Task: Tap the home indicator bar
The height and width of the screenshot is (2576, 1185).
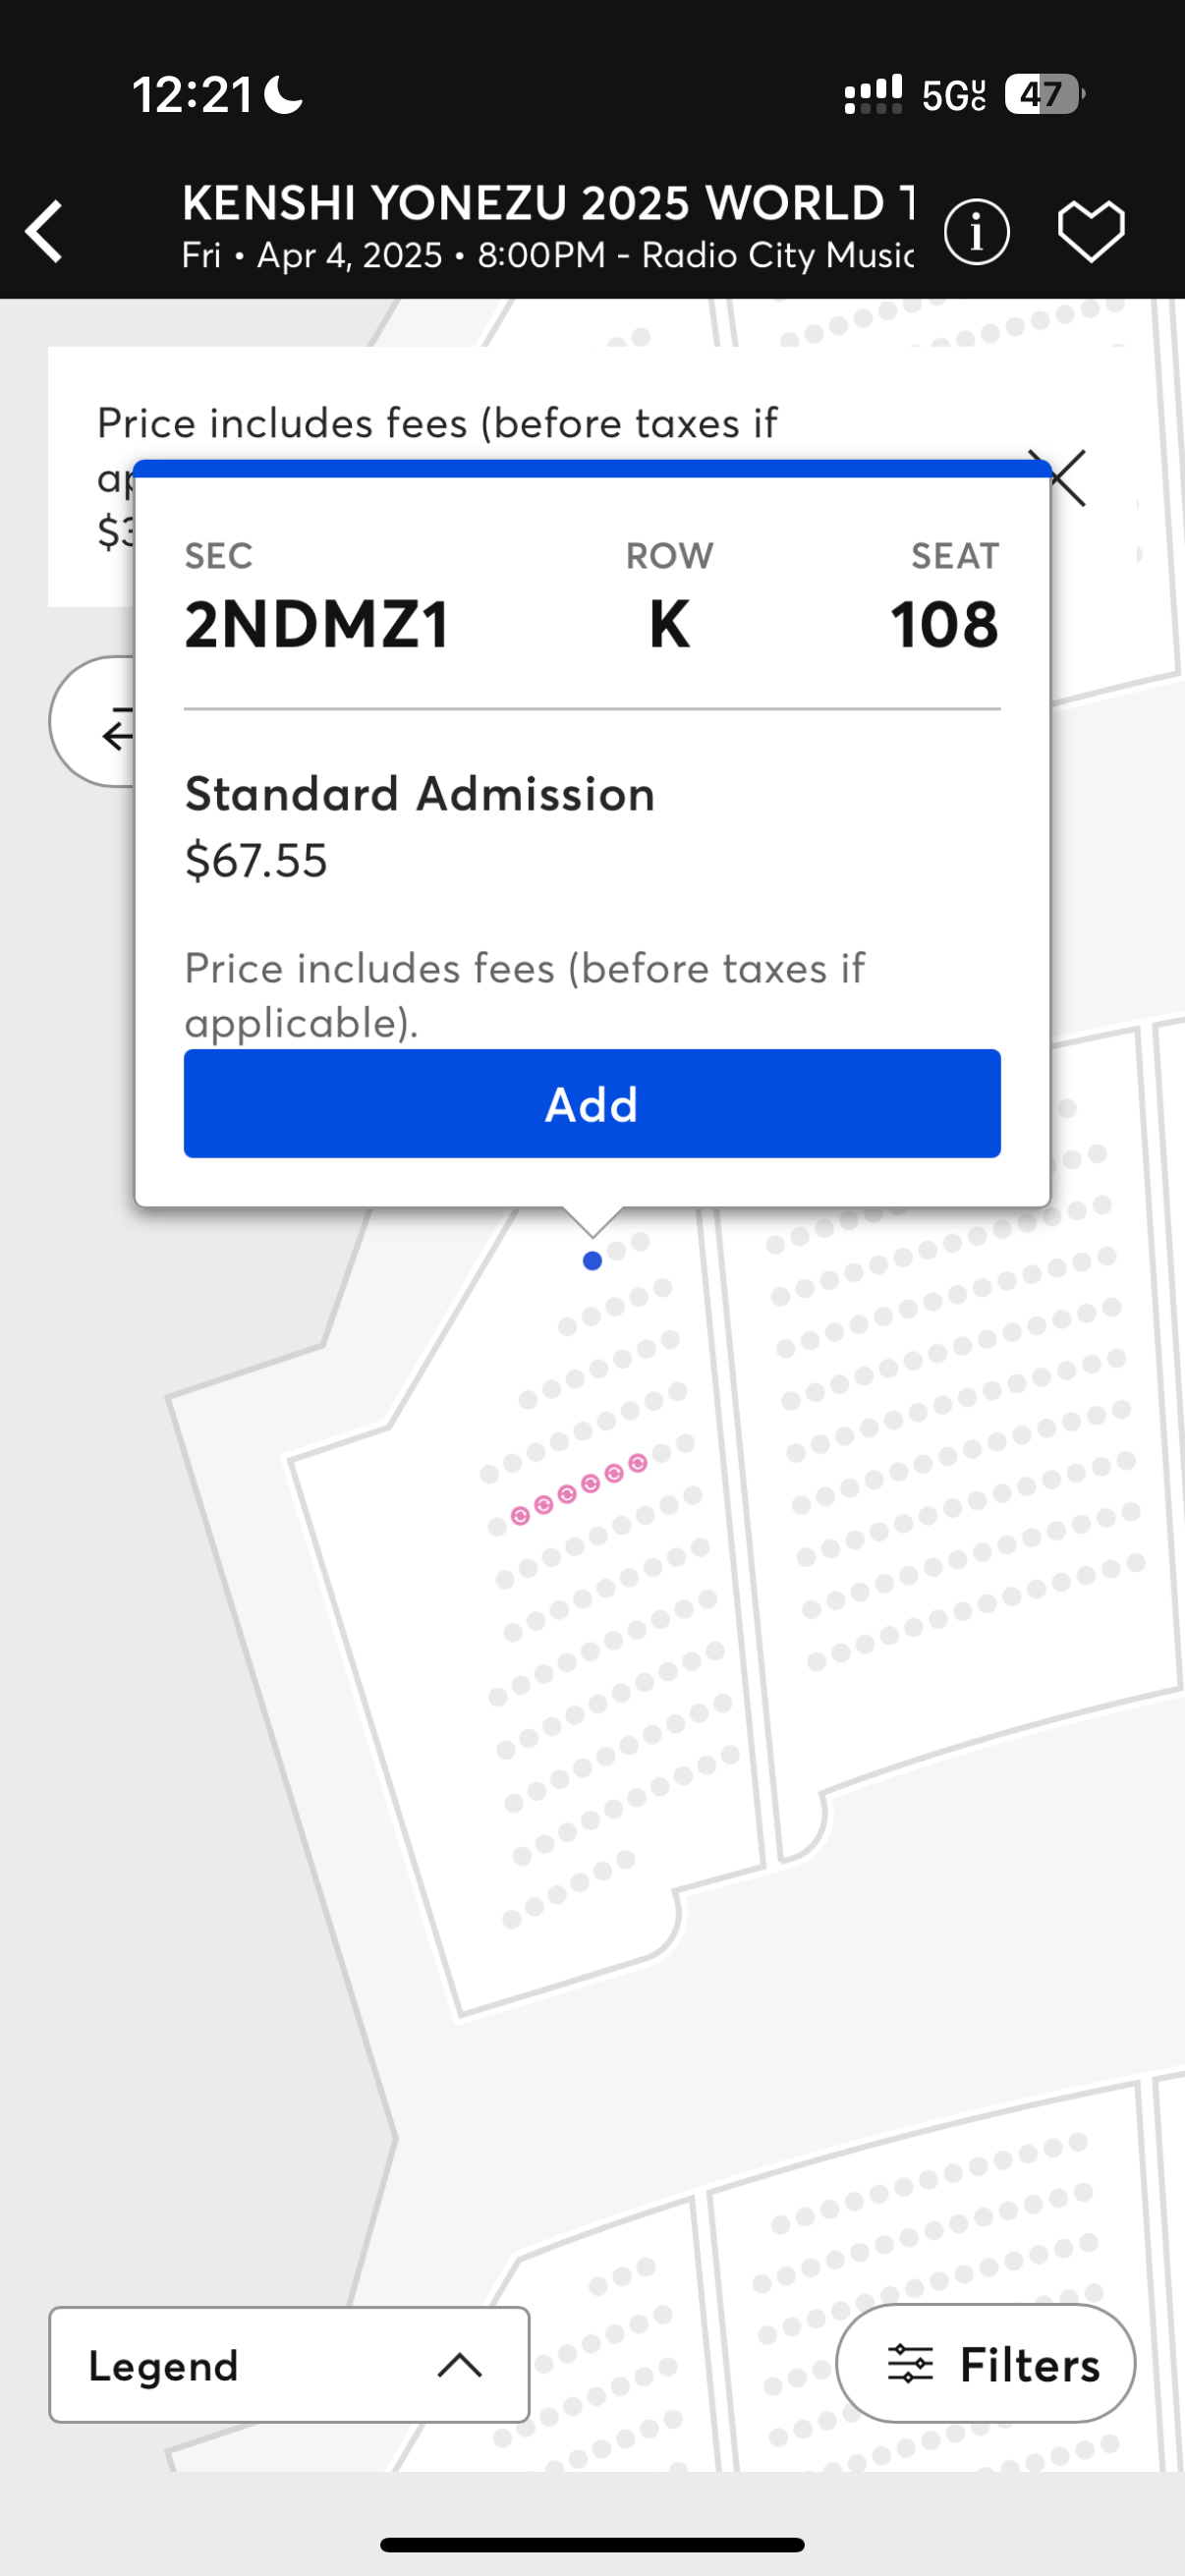Action: 592,2544
